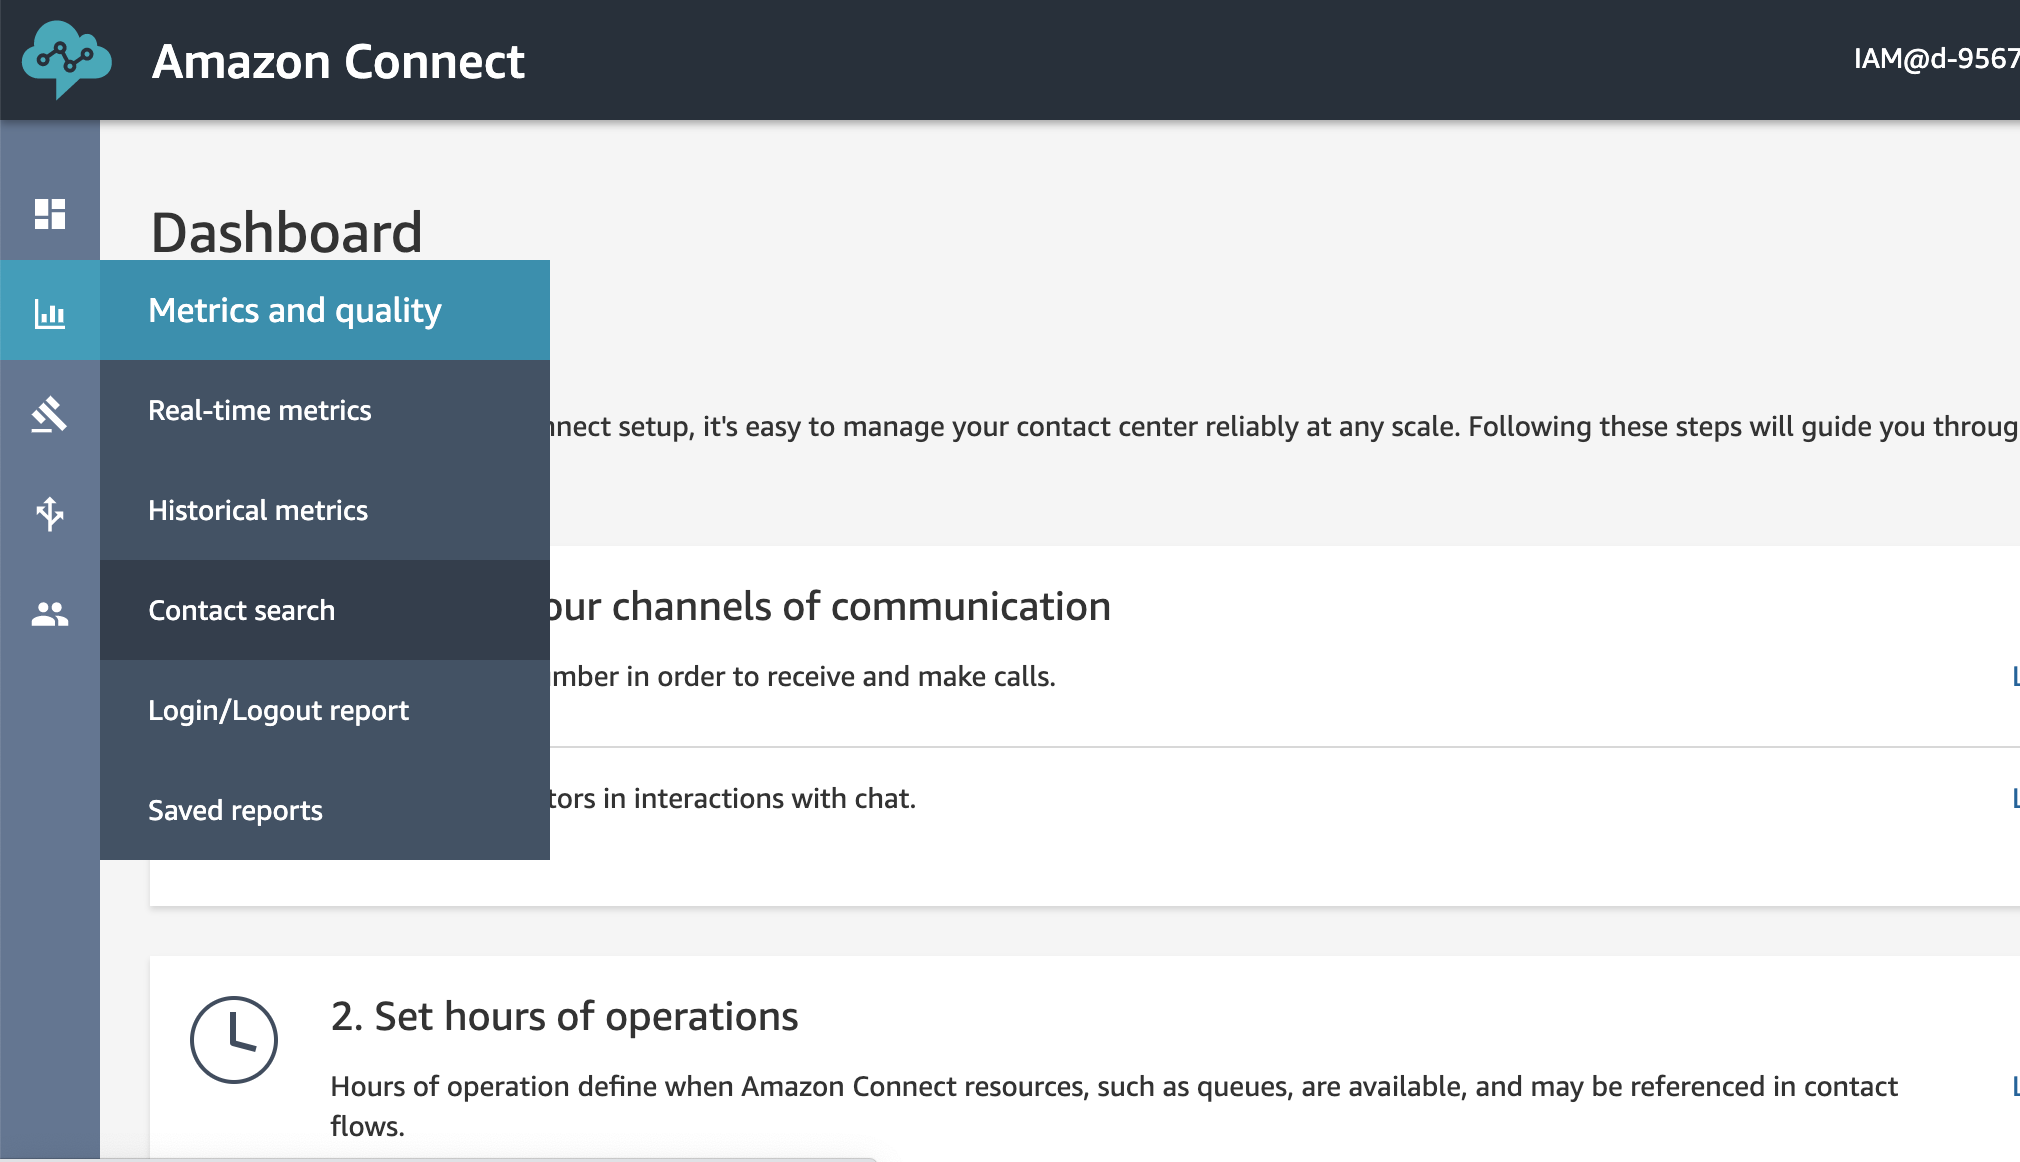This screenshot has width=2020, height=1162.
Task: Open the Users people icon in sidebar
Action: coord(50,613)
